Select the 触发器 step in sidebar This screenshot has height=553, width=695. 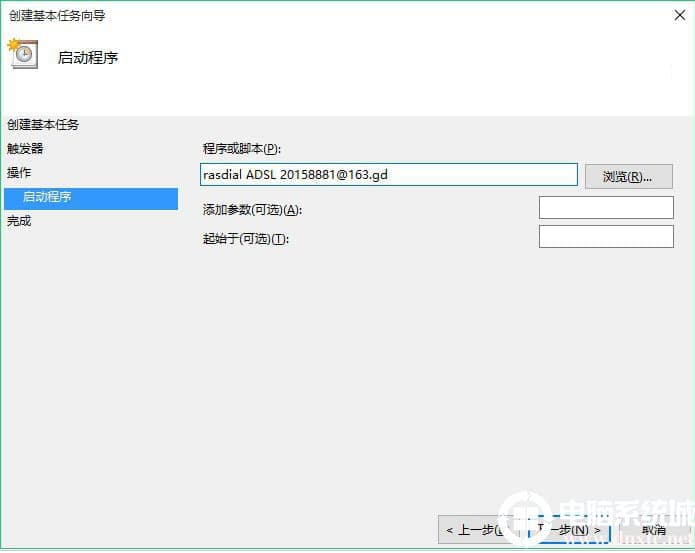25,148
